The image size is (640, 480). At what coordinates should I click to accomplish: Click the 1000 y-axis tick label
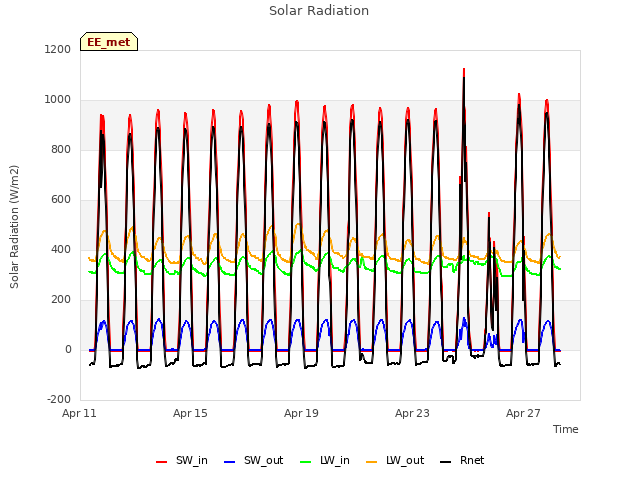[58, 100]
